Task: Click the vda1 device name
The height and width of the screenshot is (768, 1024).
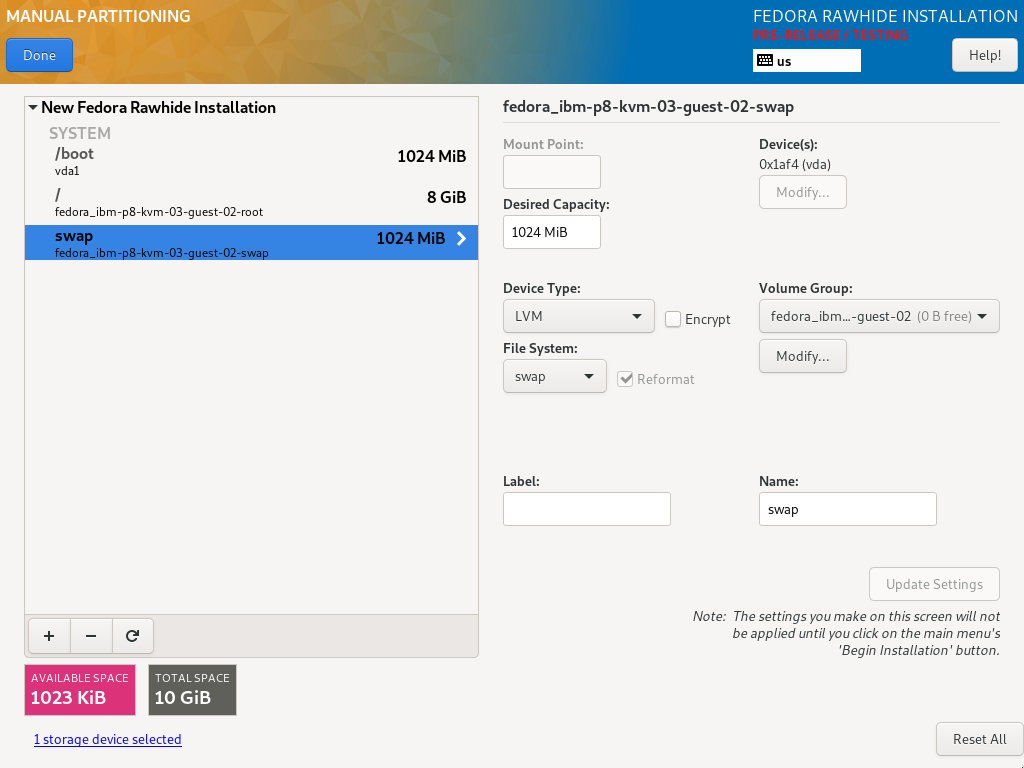Action: [x=67, y=171]
